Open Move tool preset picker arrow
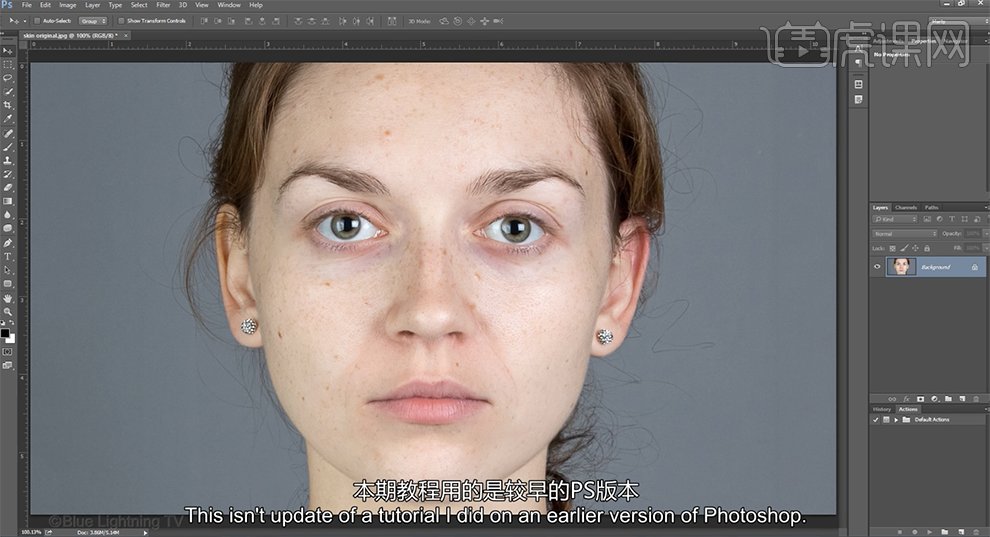 point(25,21)
